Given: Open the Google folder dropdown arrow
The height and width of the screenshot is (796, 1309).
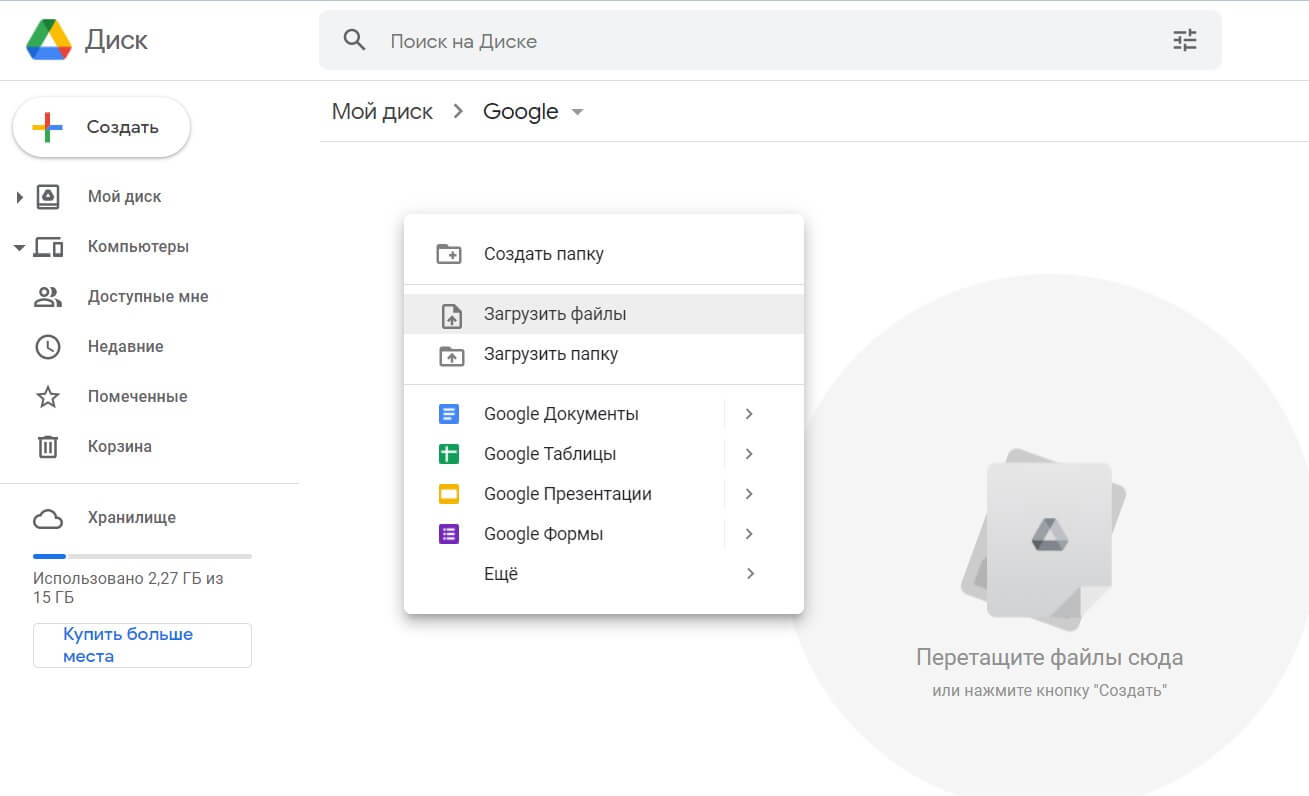Looking at the screenshot, I should [577, 112].
